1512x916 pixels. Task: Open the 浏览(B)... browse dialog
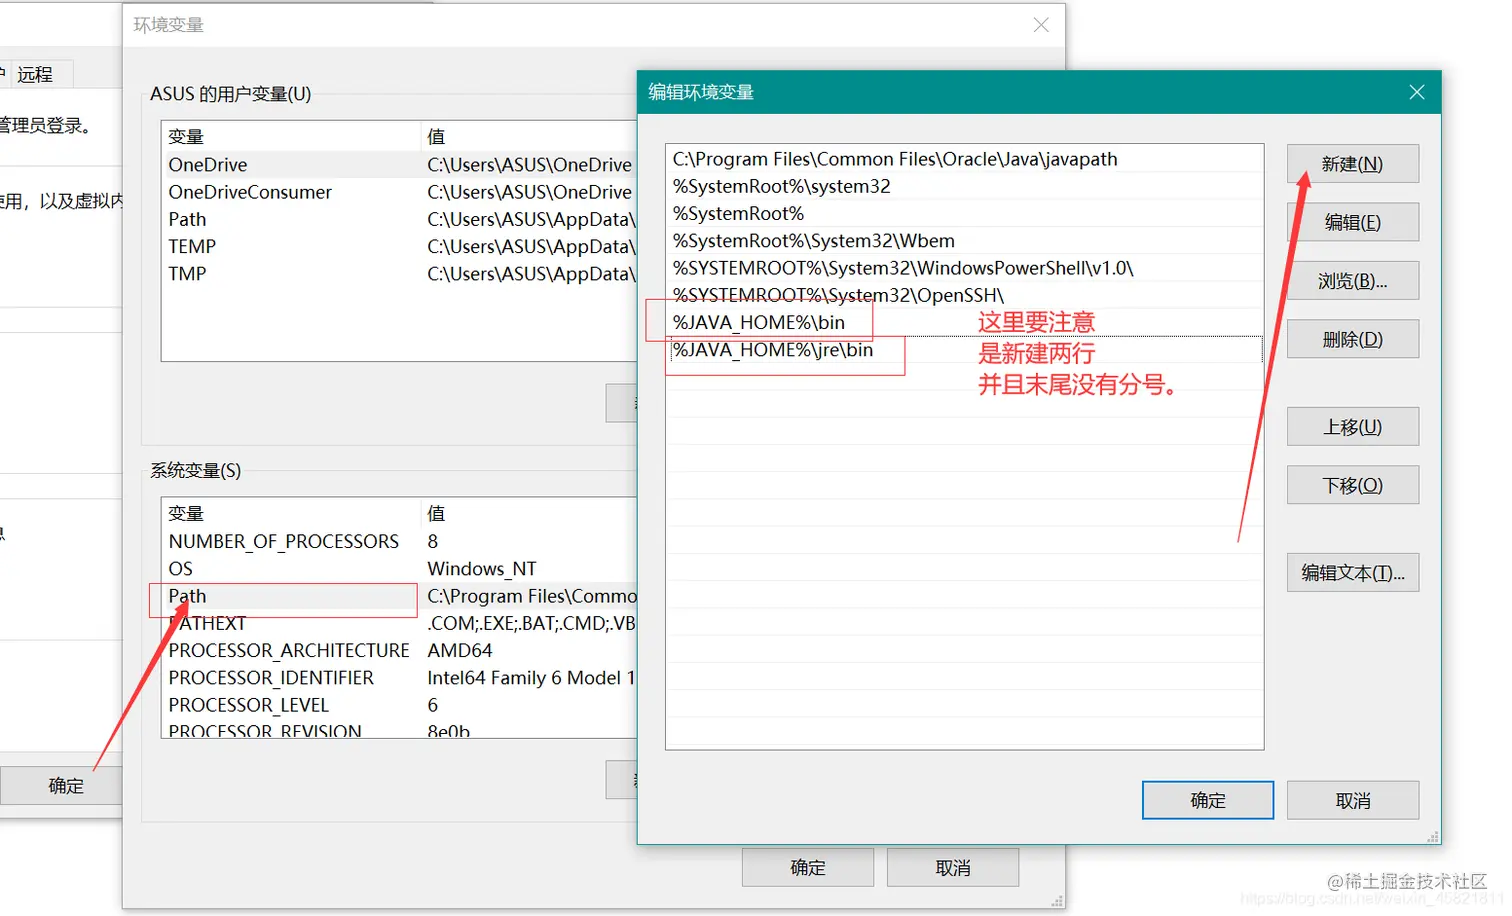pos(1352,280)
